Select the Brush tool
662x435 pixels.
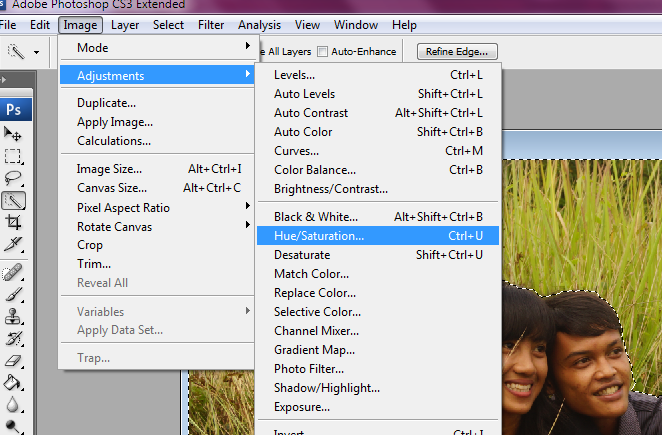[x=13, y=294]
